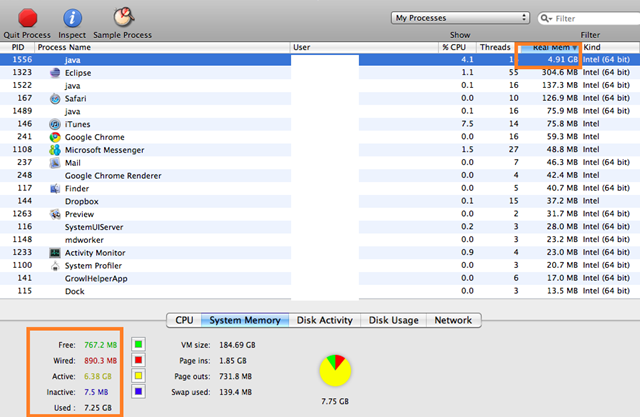
Task: Open the Inspect info icon
Action: pos(72,18)
